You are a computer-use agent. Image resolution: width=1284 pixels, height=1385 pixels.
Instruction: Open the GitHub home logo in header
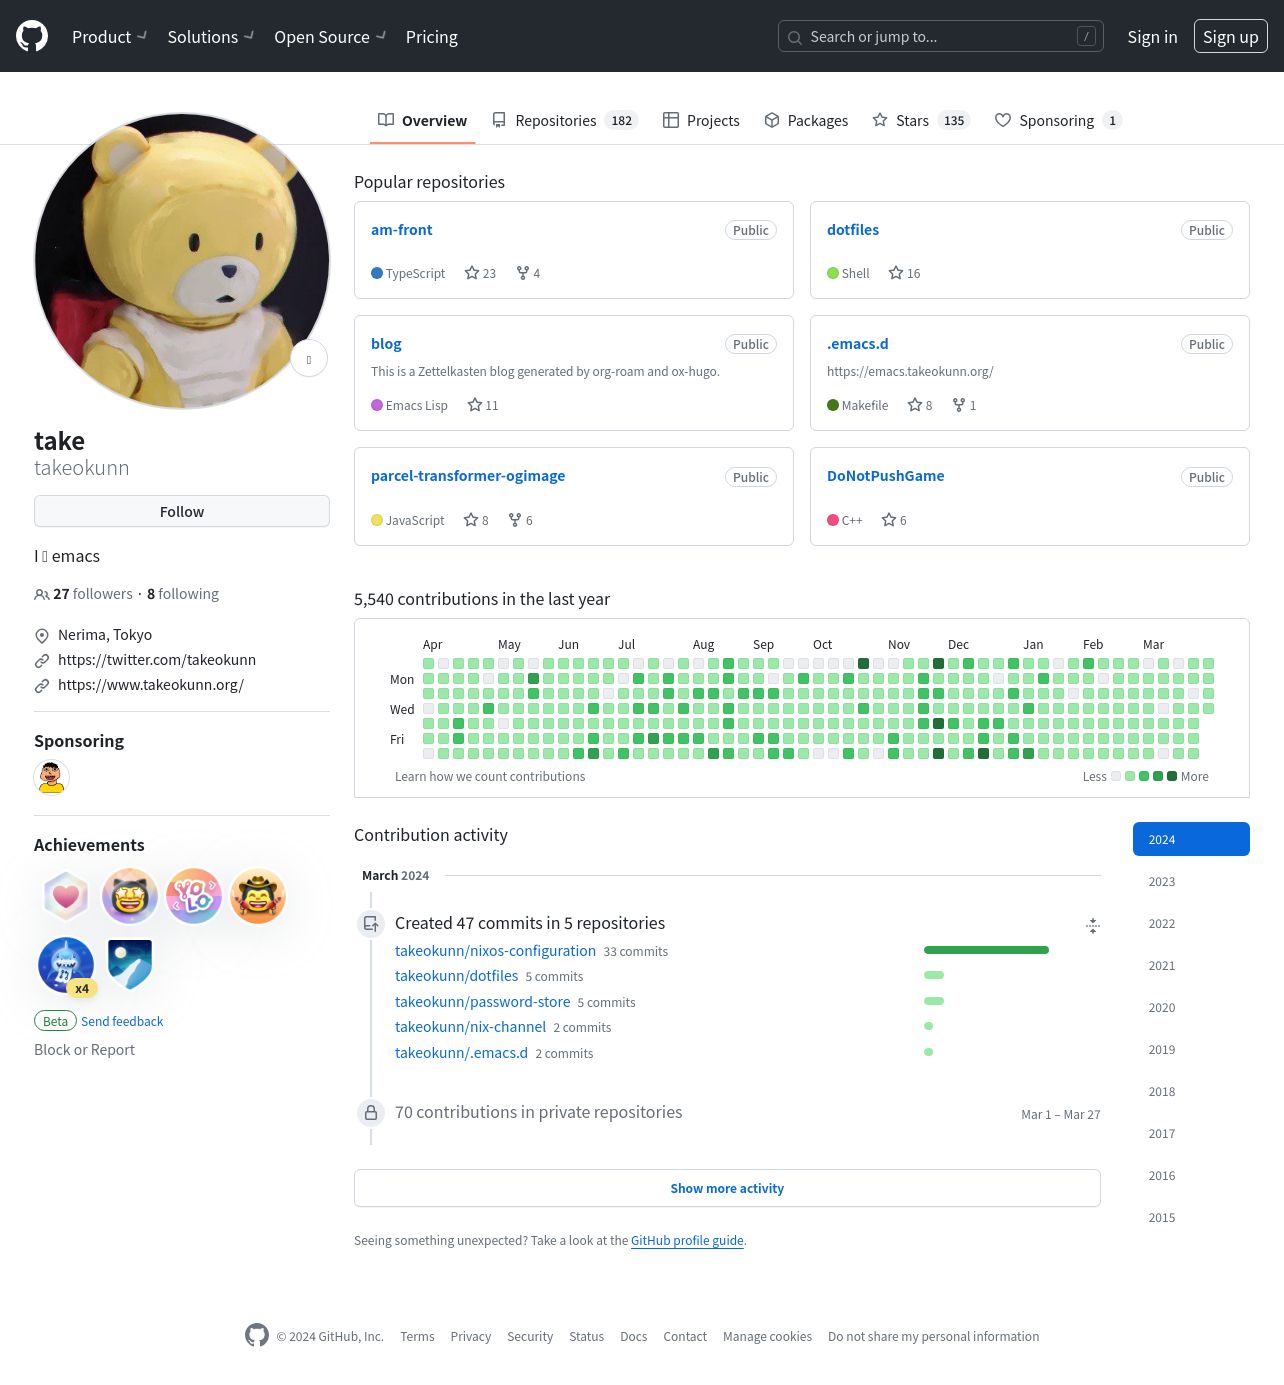point(32,36)
